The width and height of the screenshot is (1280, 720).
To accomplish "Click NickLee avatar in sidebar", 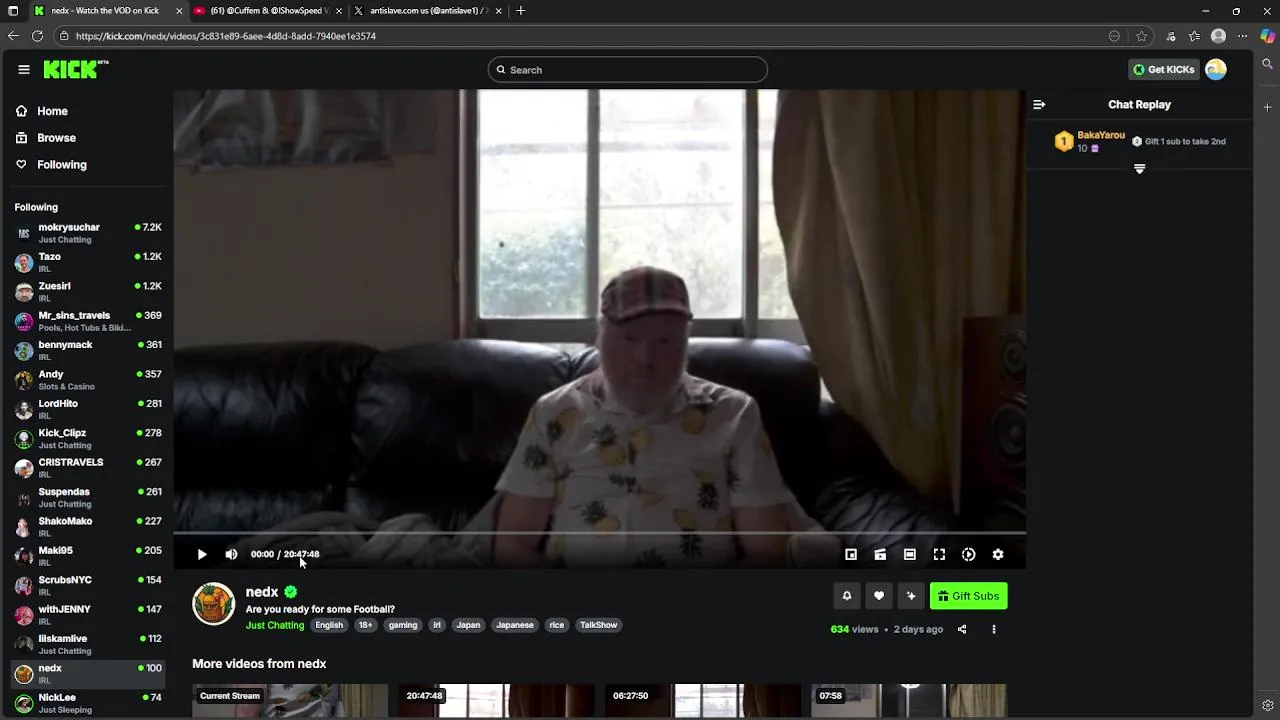I will pos(24,703).
